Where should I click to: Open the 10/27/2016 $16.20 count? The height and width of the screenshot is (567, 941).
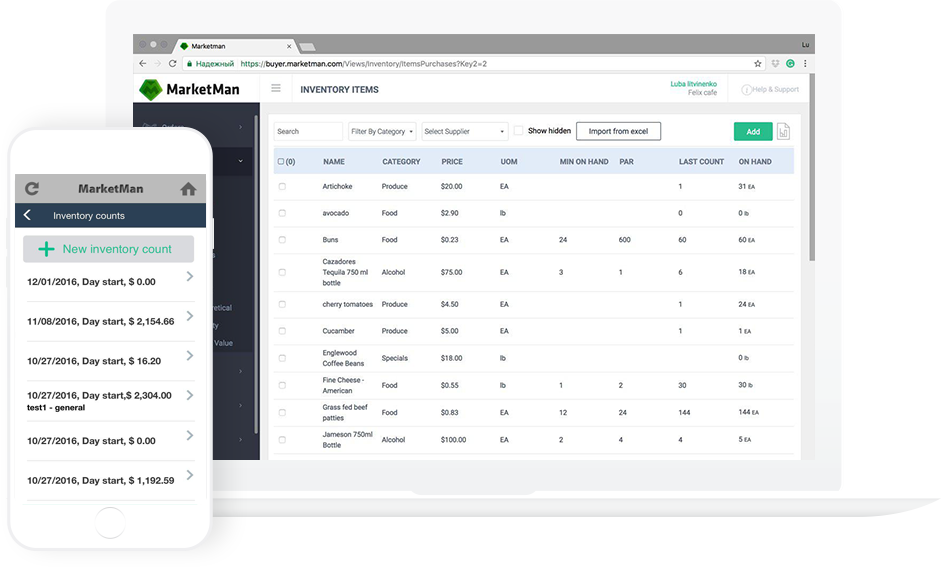[110, 361]
